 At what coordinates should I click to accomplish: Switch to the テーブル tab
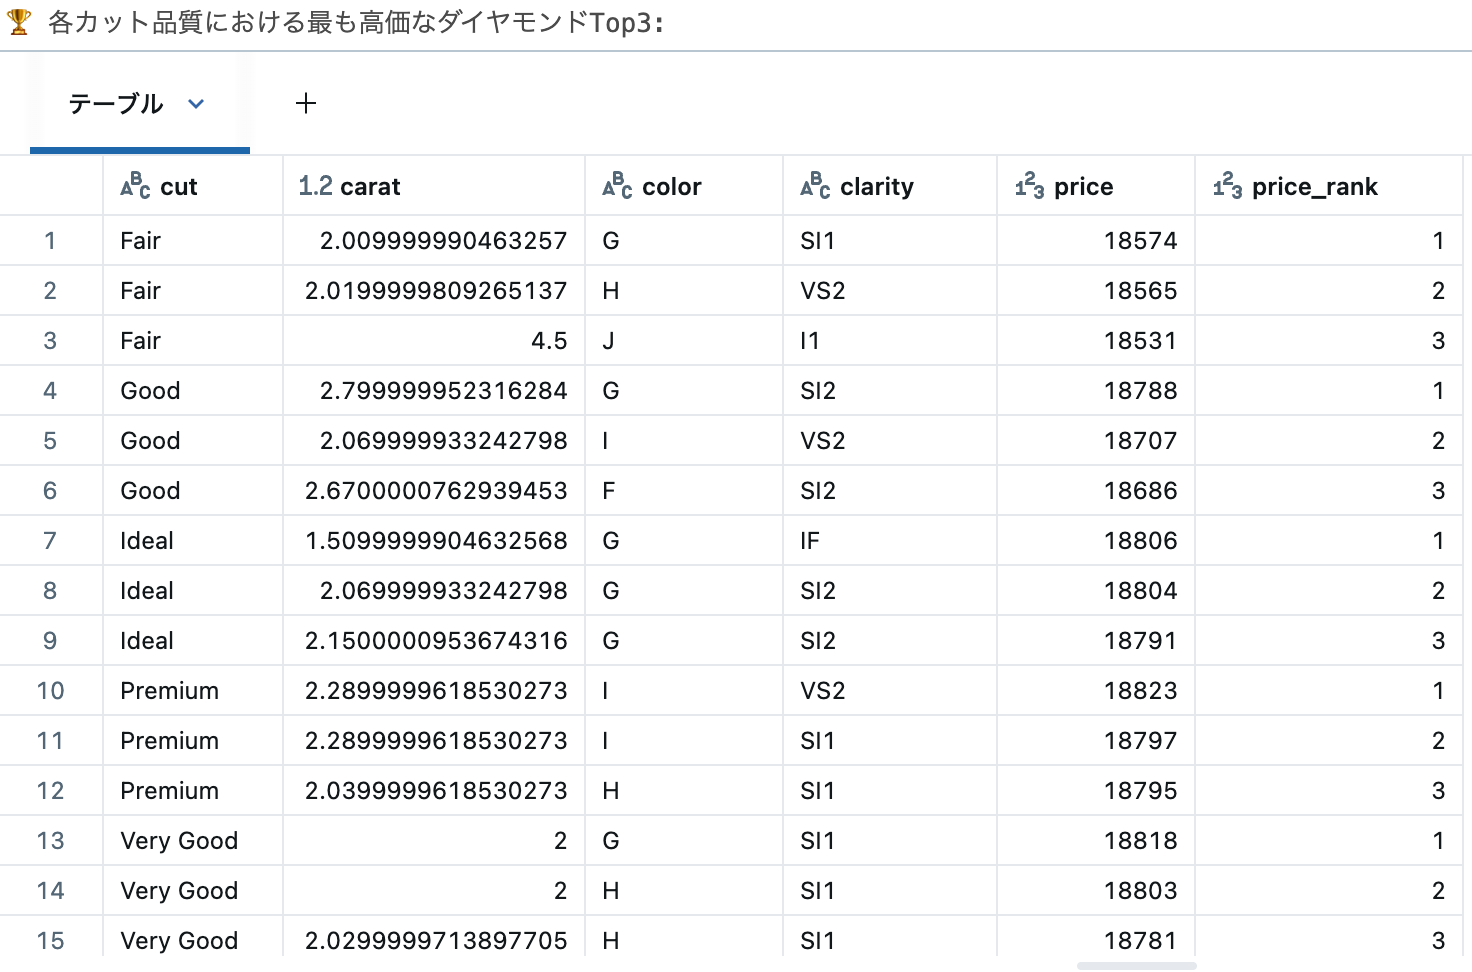point(116,104)
